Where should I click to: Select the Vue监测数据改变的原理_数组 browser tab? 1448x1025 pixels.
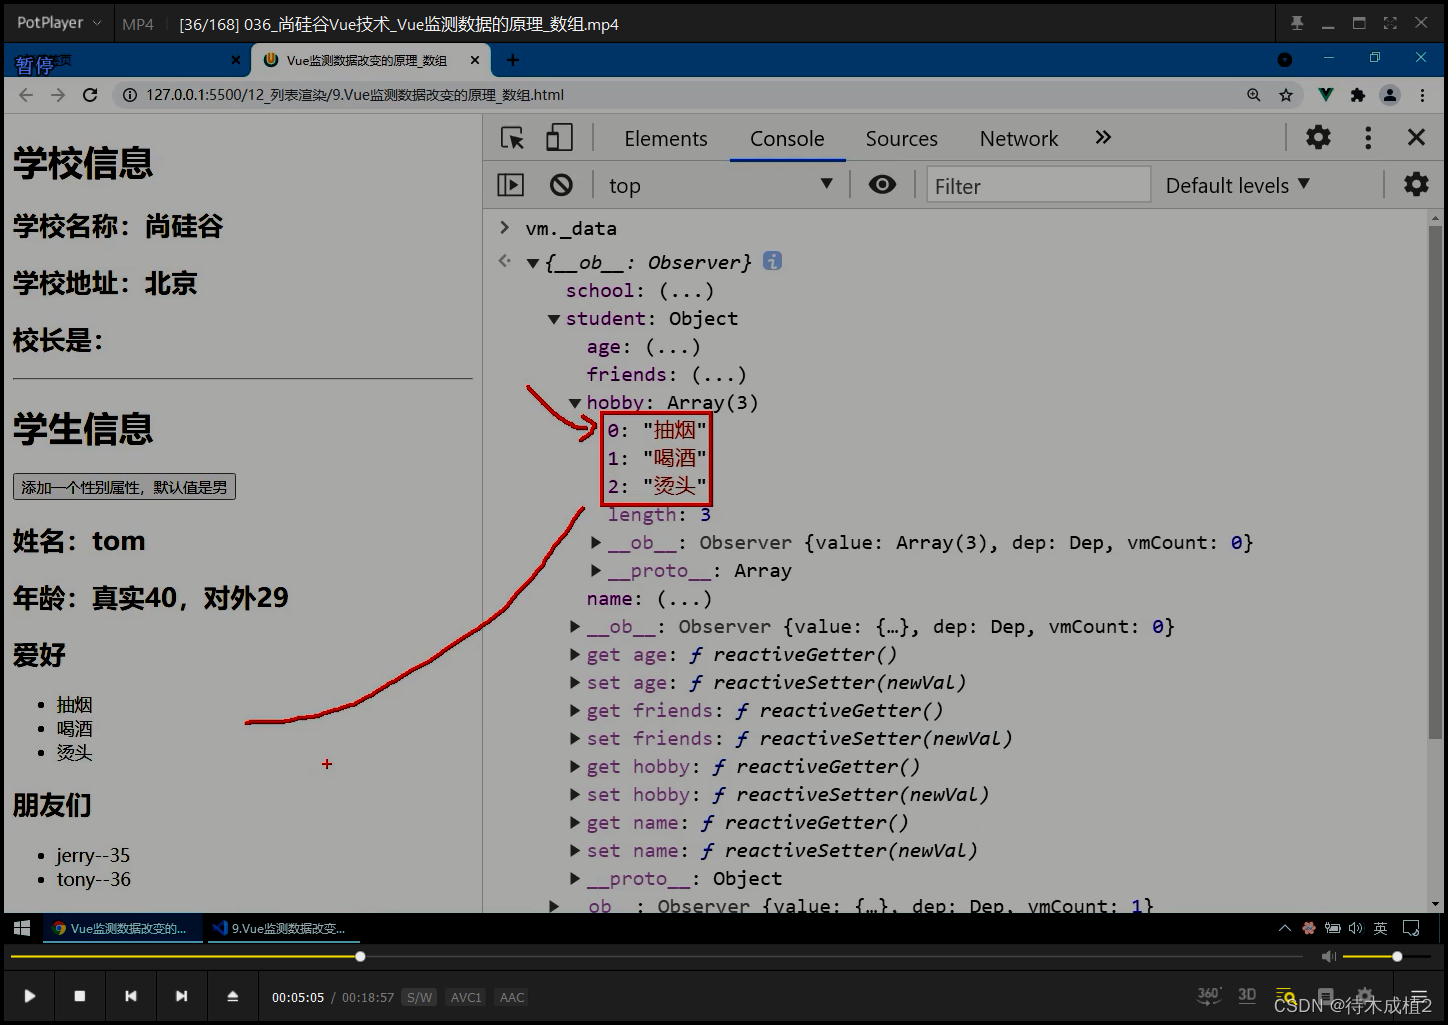[370, 60]
